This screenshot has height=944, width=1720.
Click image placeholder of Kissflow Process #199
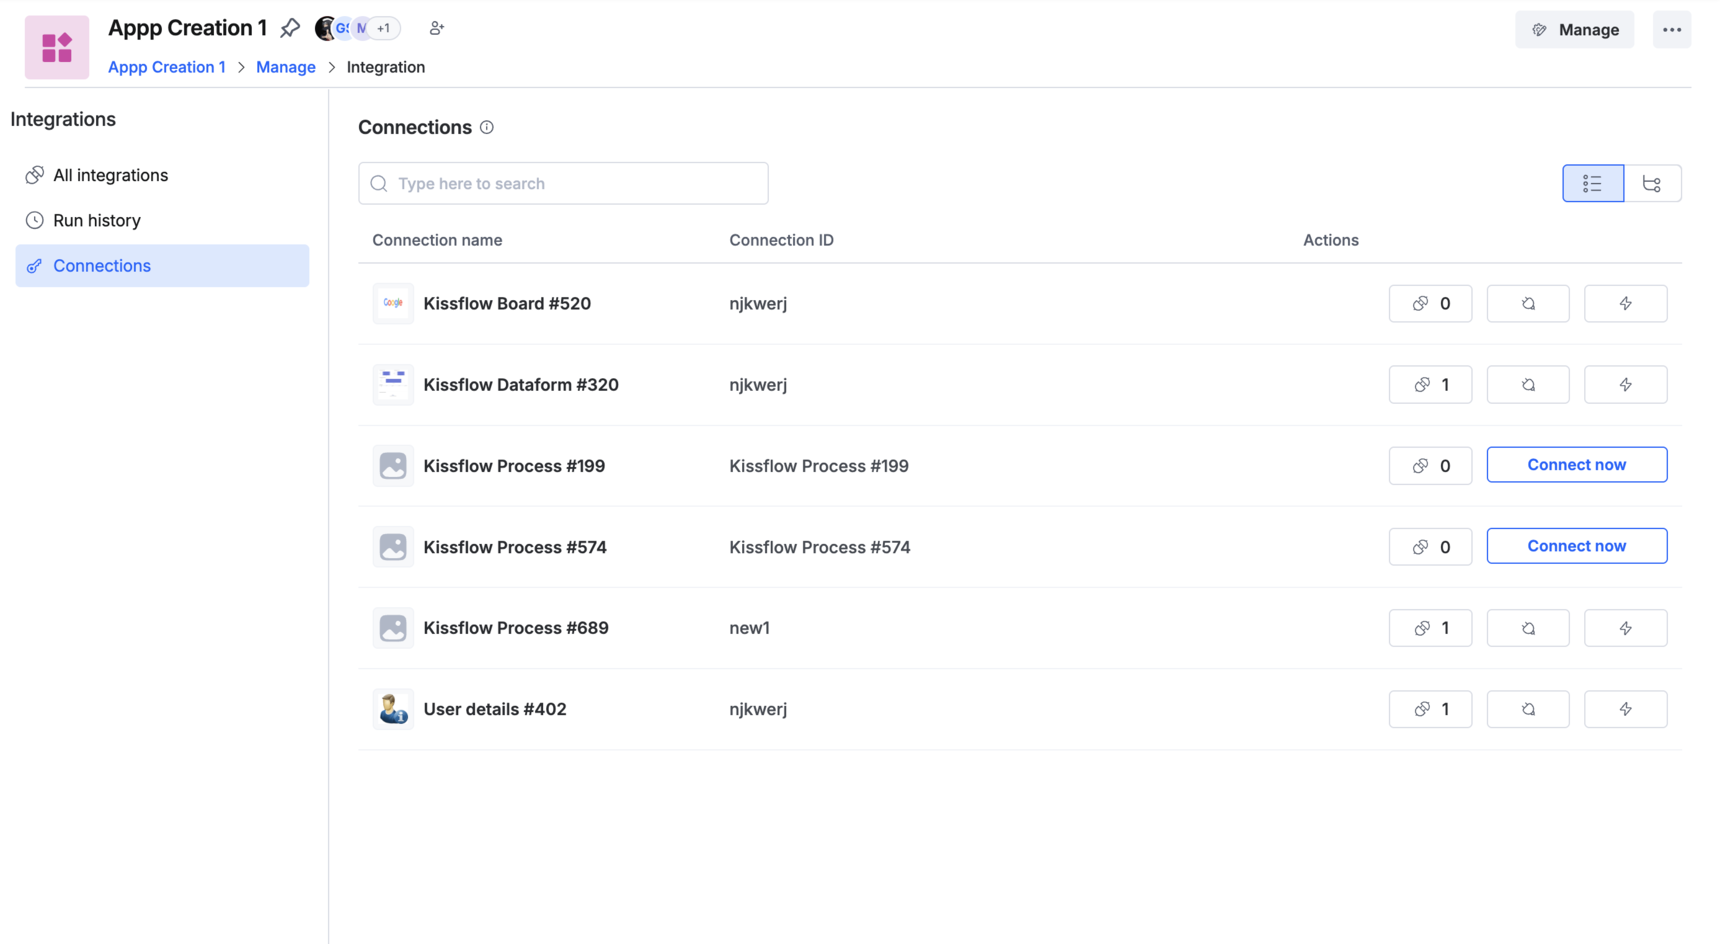point(393,466)
